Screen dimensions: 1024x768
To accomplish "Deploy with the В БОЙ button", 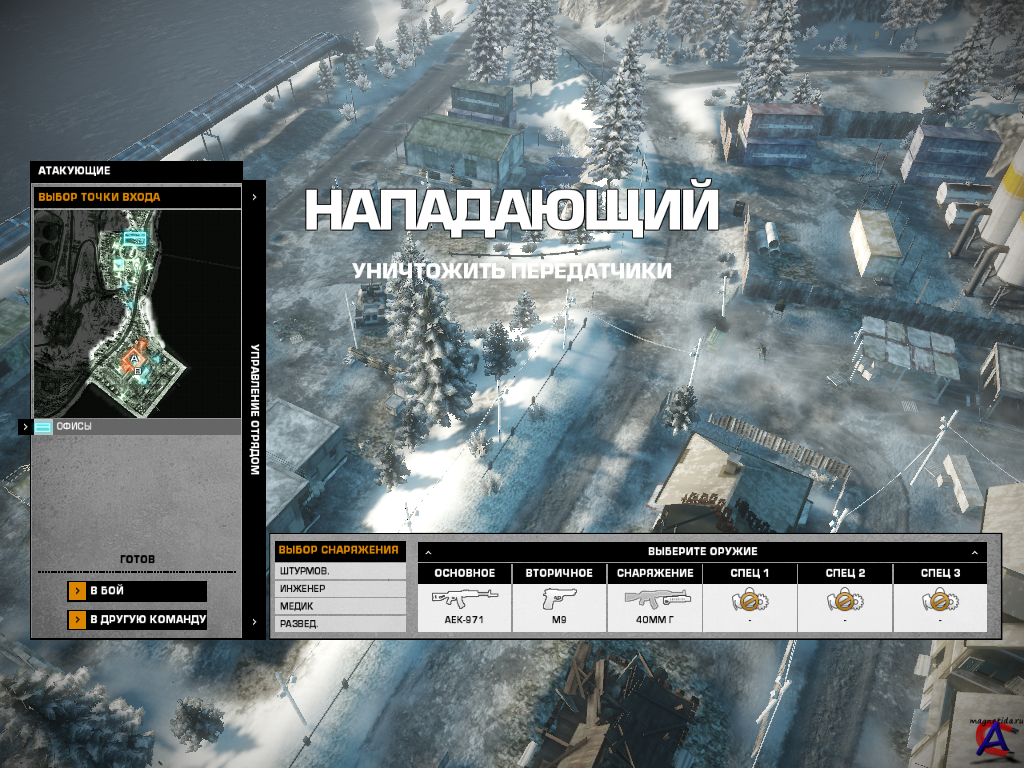I will [x=137, y=591].
